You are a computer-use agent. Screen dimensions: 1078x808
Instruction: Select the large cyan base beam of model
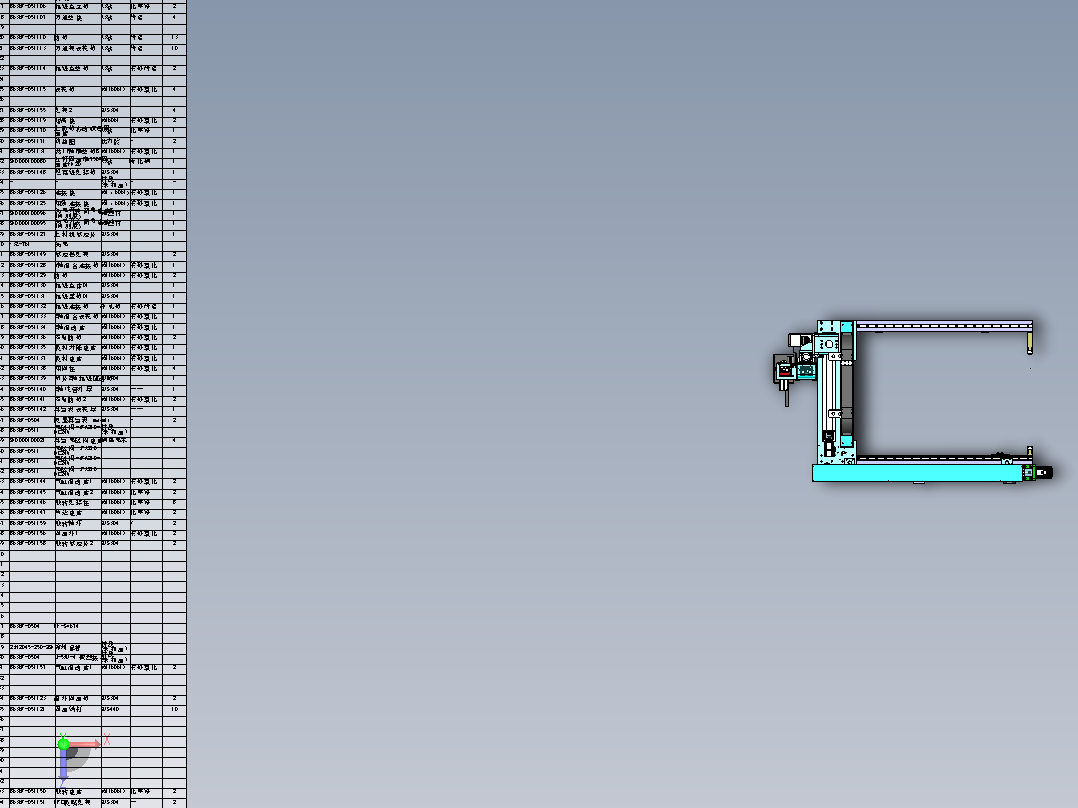tap(918, 472)
